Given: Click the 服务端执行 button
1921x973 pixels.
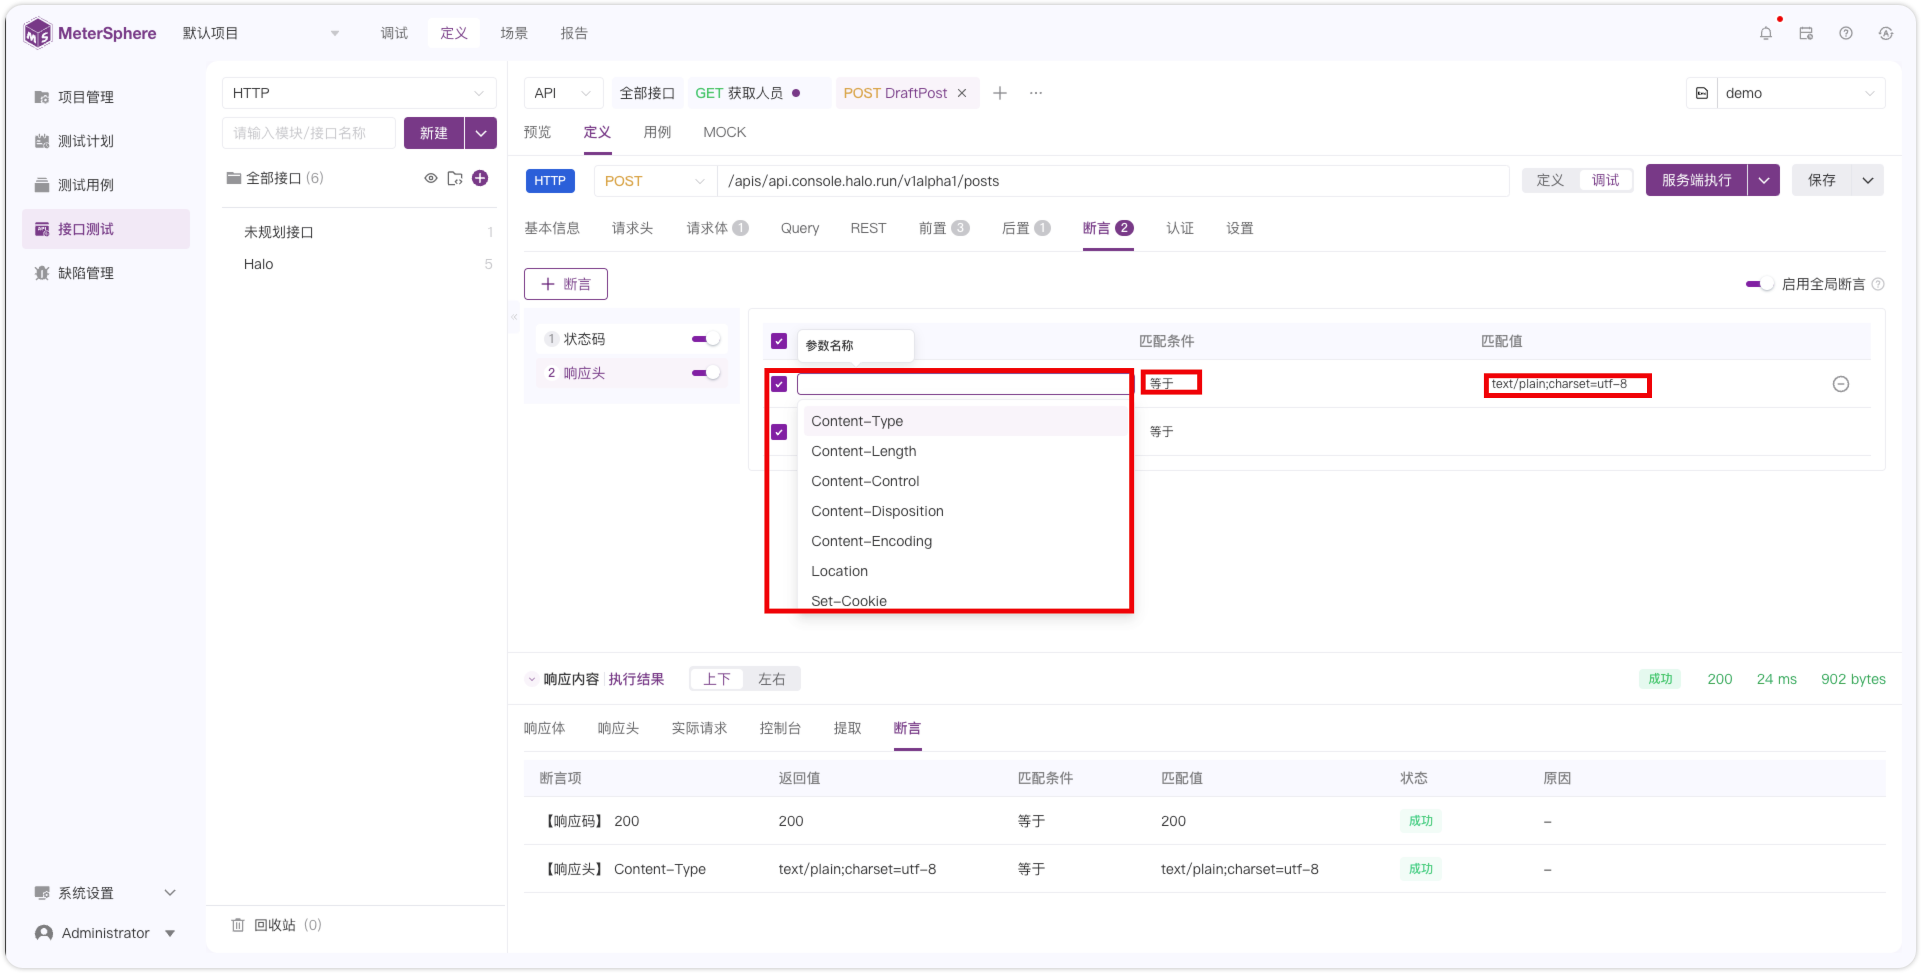Looking at the screenshot, I should [1697, 180].
